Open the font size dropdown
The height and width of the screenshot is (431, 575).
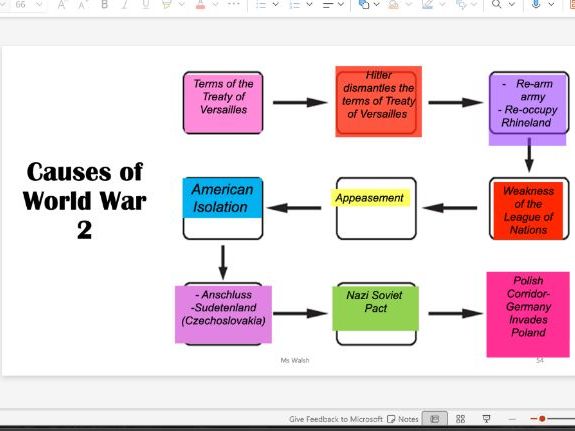[x=39, y=4]
